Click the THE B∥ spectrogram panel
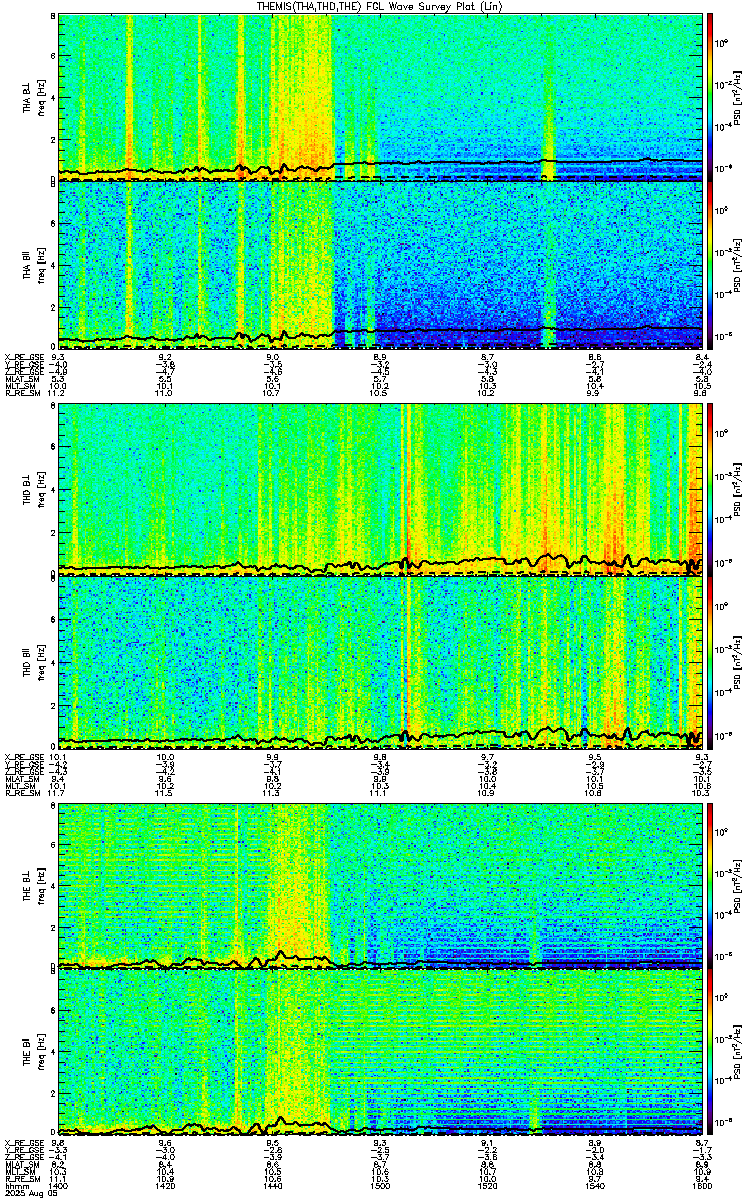 380,1052
